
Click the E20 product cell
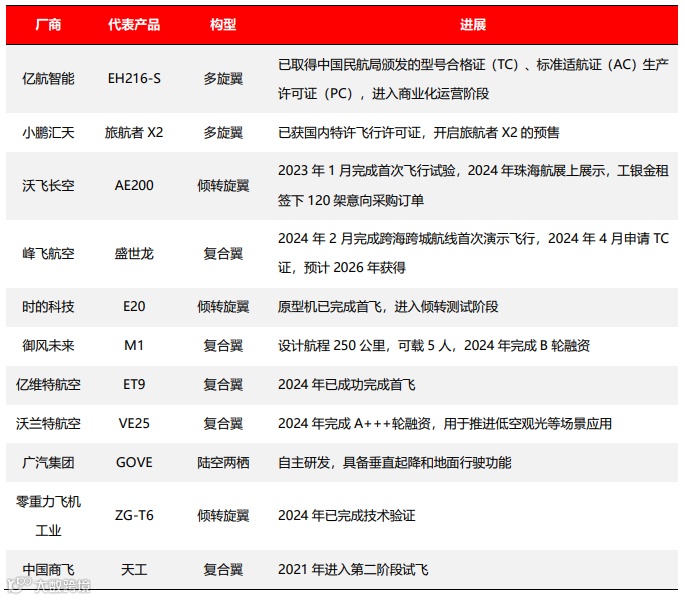tap(134, 307)
